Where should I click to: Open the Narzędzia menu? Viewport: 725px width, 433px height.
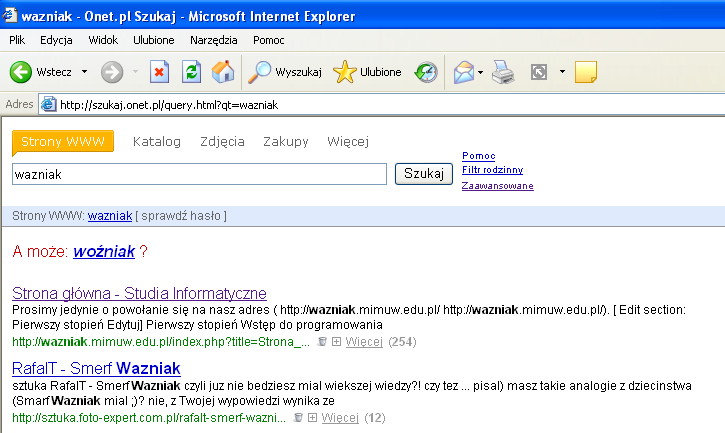[x=214, y=40]
